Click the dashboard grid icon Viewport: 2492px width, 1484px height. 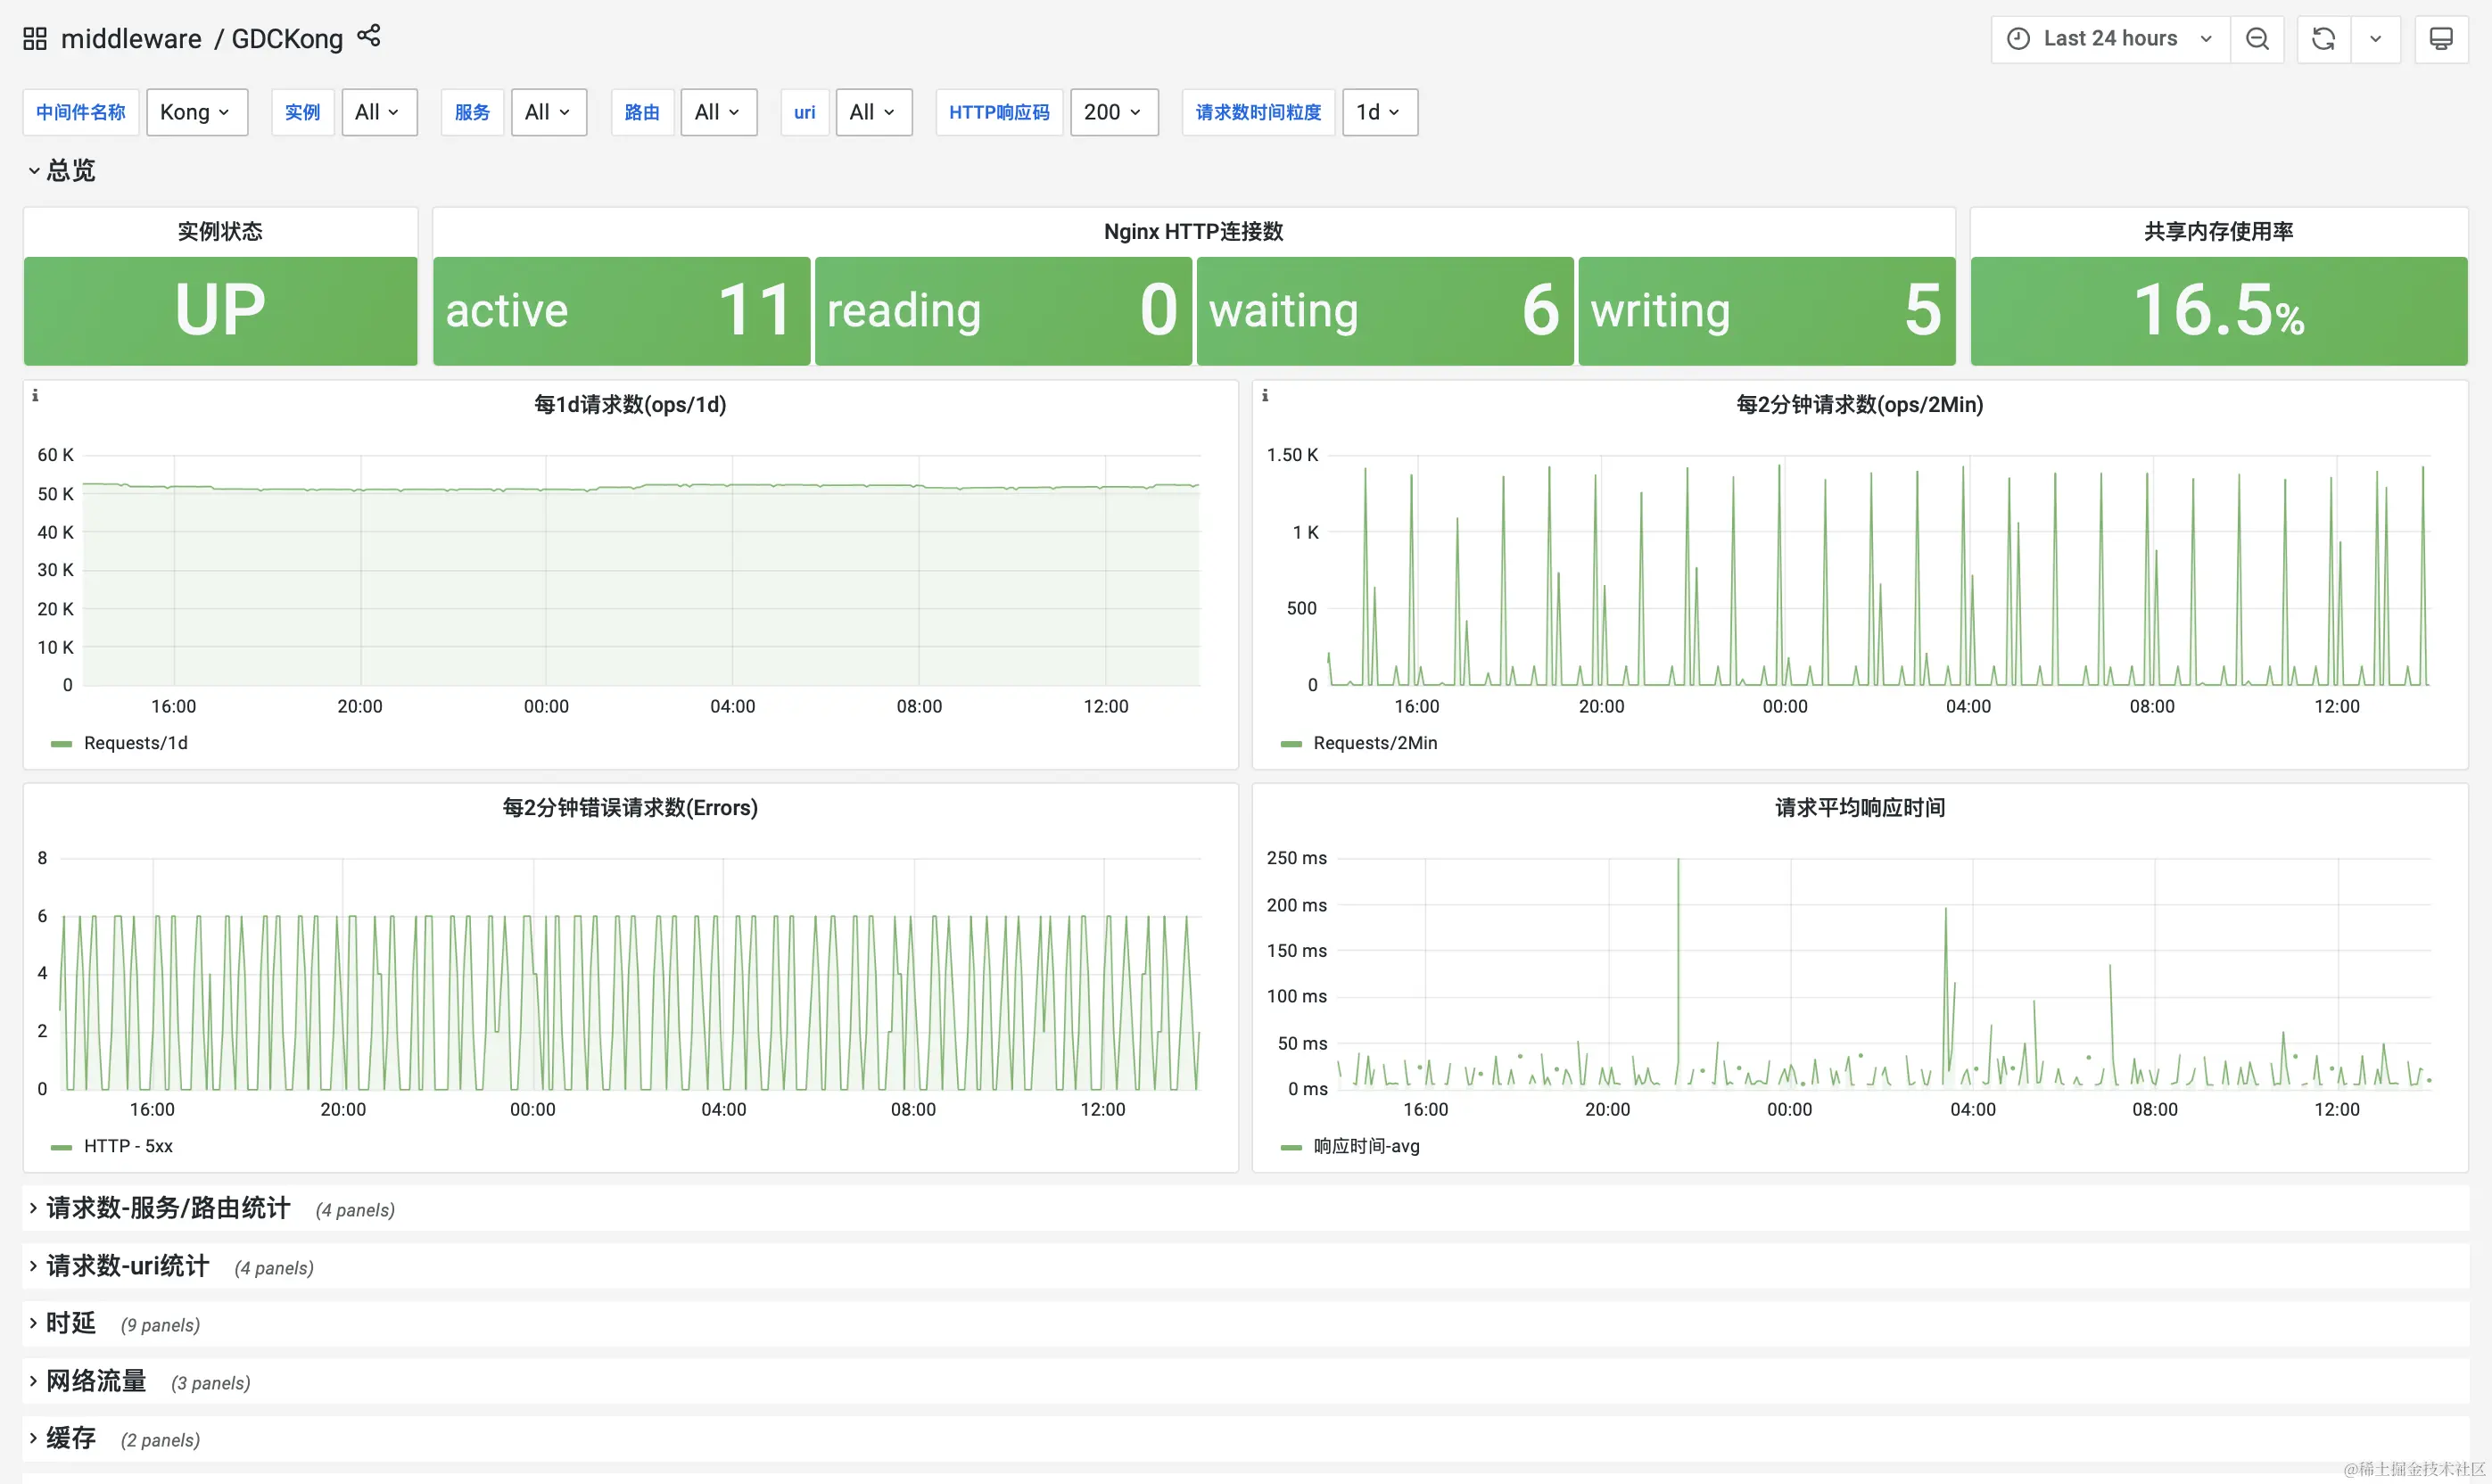[x=35, y=39]
